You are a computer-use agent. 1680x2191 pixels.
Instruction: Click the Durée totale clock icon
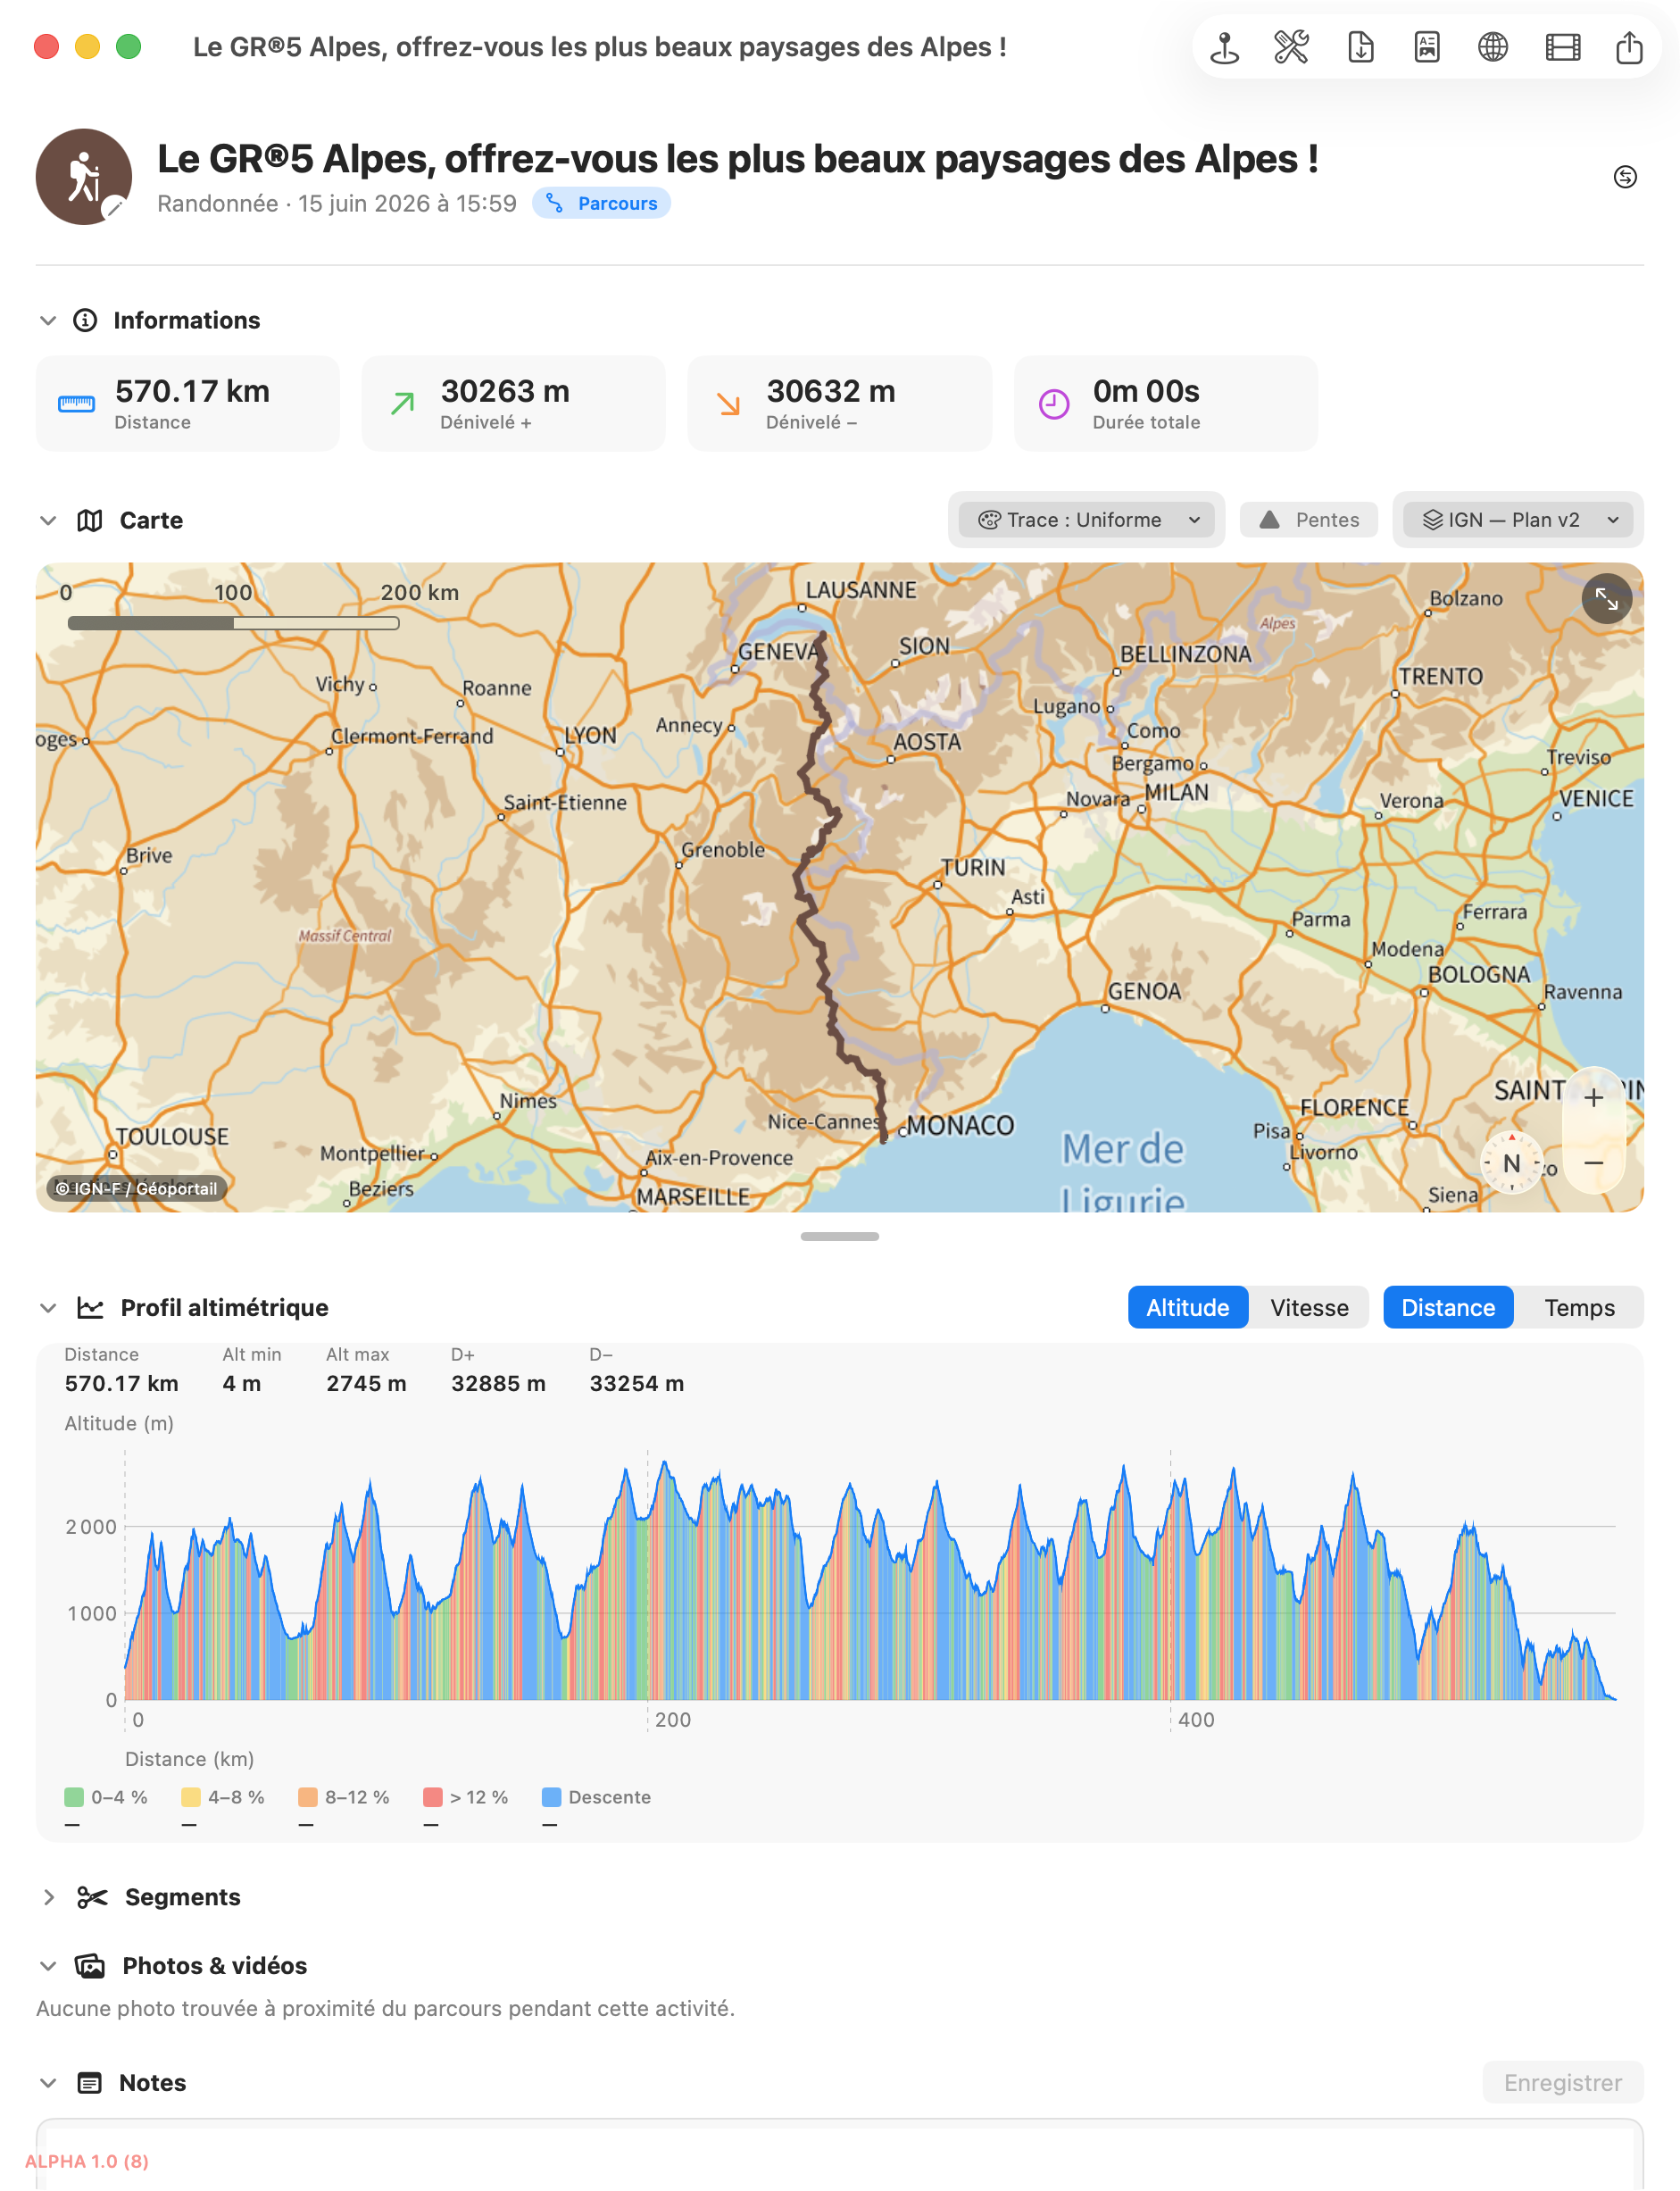coord(1054,404)
